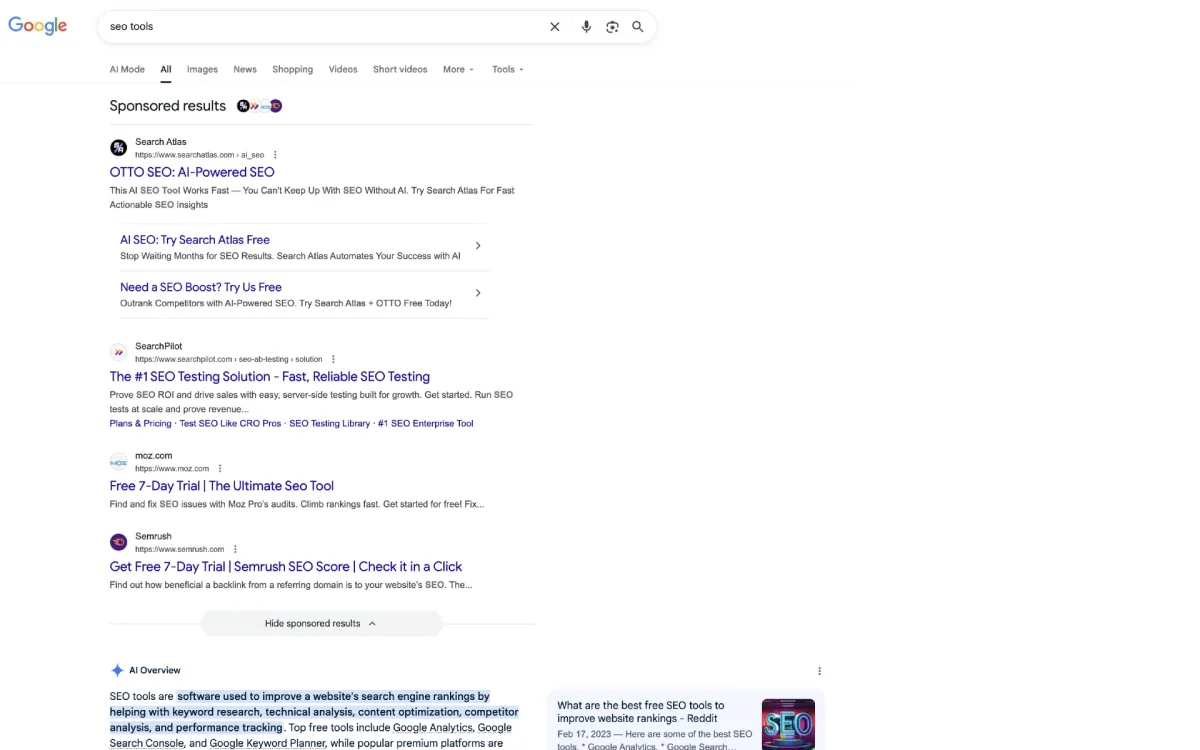Clear the search query with the X icon
This screenshot has width=1200, height=750.
[555, 27]
